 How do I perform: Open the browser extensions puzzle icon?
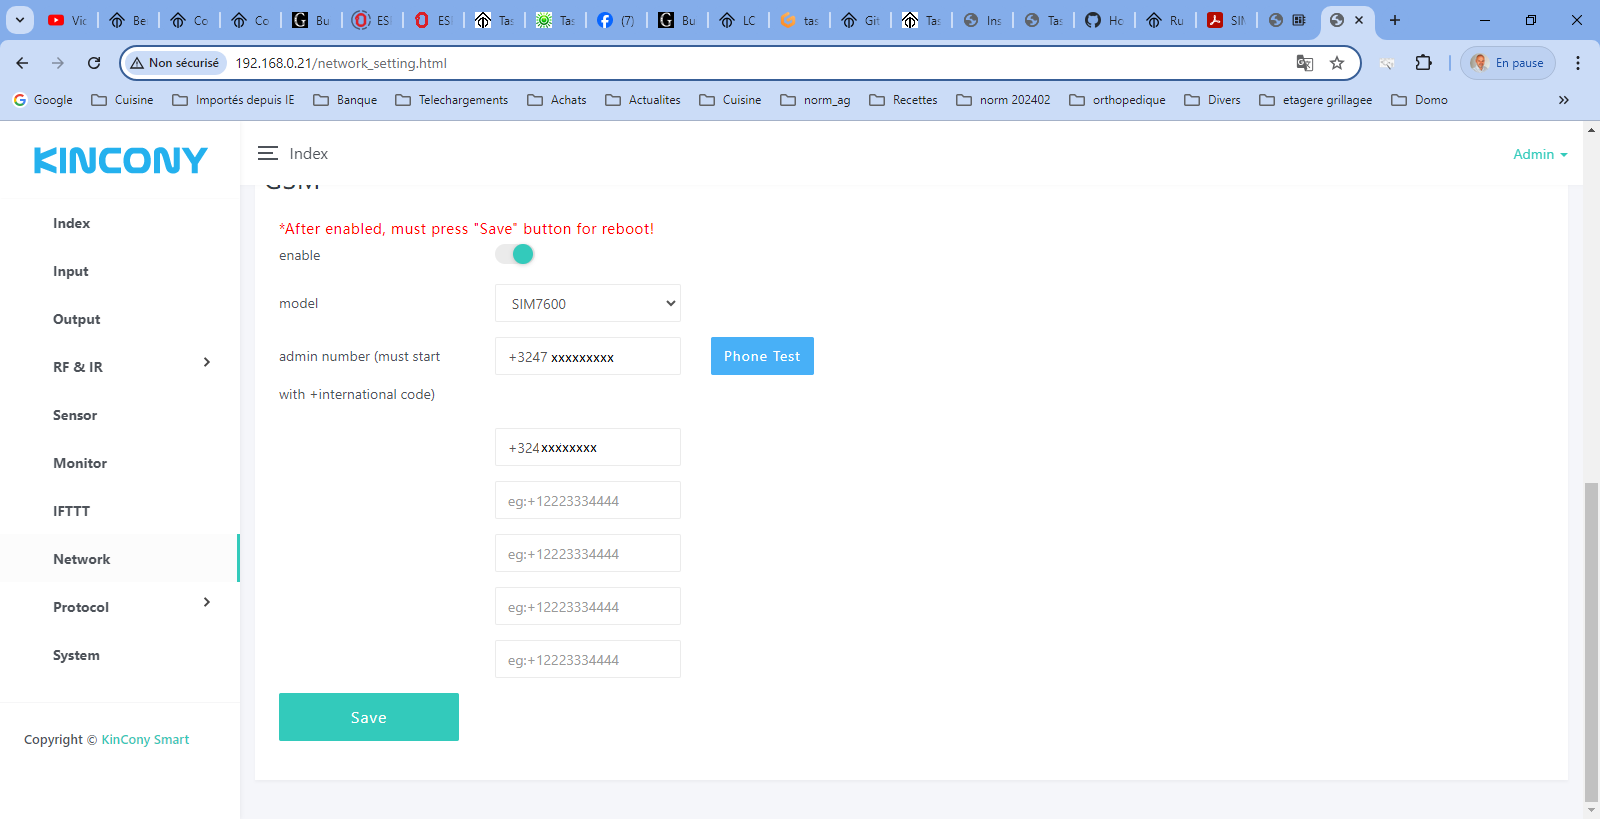click(1423, 63)
